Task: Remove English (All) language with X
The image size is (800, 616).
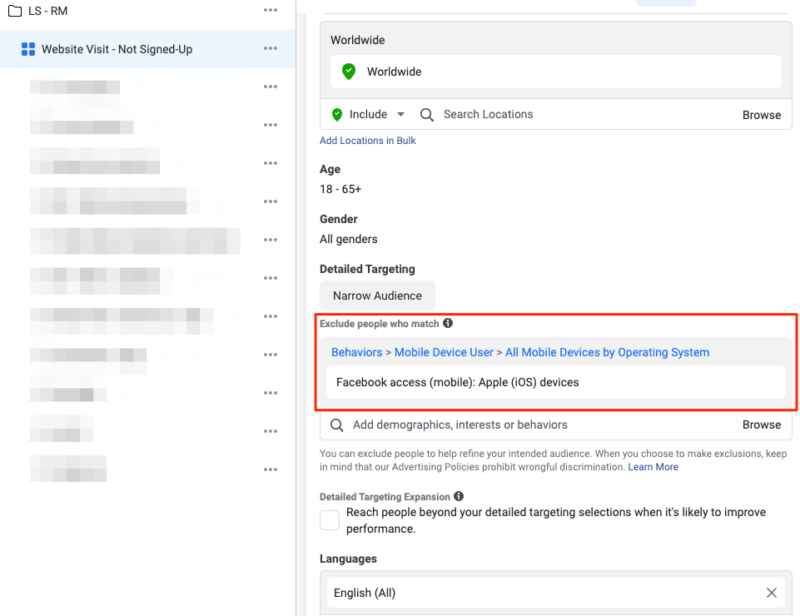Action: point(771,593)
